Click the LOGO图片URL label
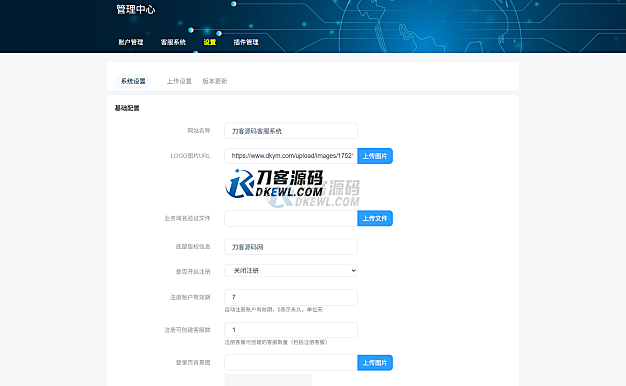Viewport: 626px width, 386px height. coord(190,156)
